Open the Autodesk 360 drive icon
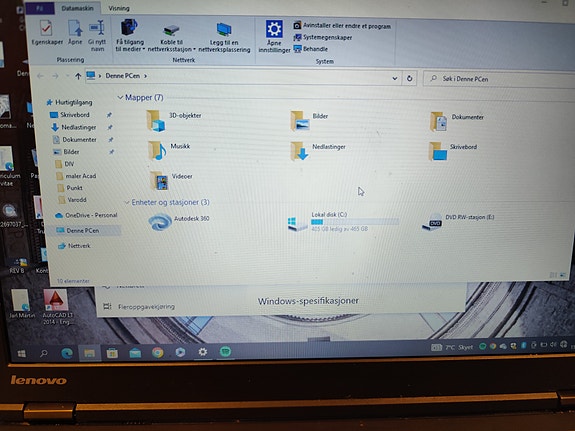Image resolution: width=575 pixels, height=431 pixels. [160, 222]
